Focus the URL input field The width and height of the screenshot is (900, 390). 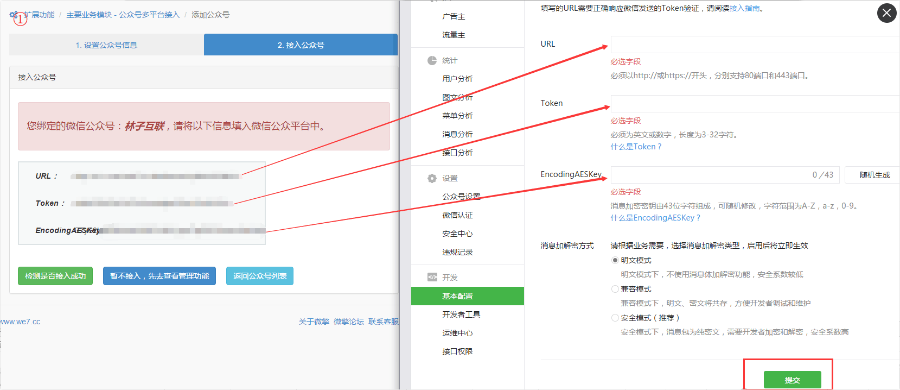click(x=755, y=44)
